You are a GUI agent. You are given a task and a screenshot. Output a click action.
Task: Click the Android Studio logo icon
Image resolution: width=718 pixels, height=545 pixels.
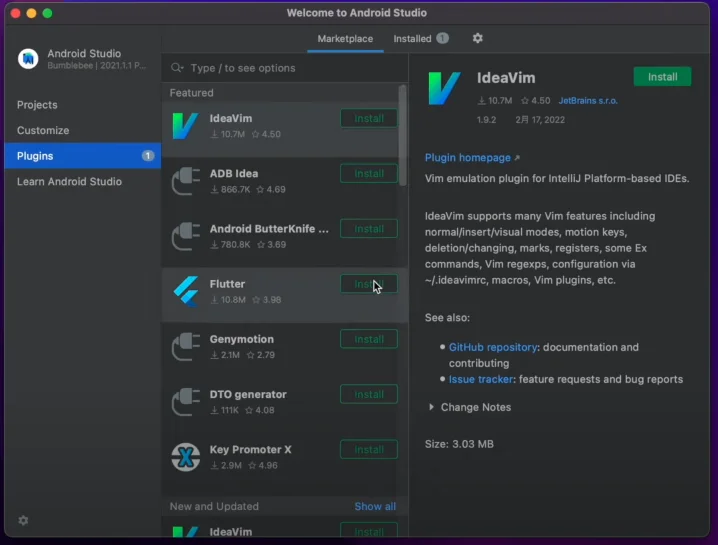pyautogui.click(x=28, y=59)
